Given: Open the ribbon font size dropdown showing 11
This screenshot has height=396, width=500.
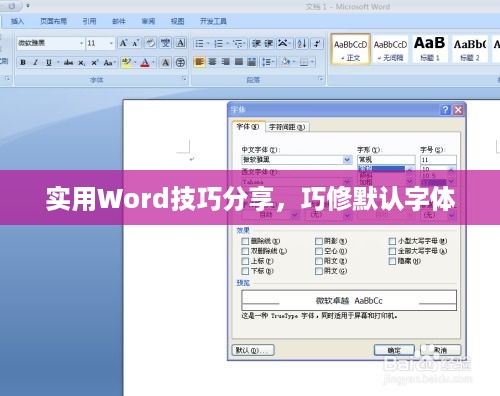Looking at the screenshot, I should tap(111, 43).
